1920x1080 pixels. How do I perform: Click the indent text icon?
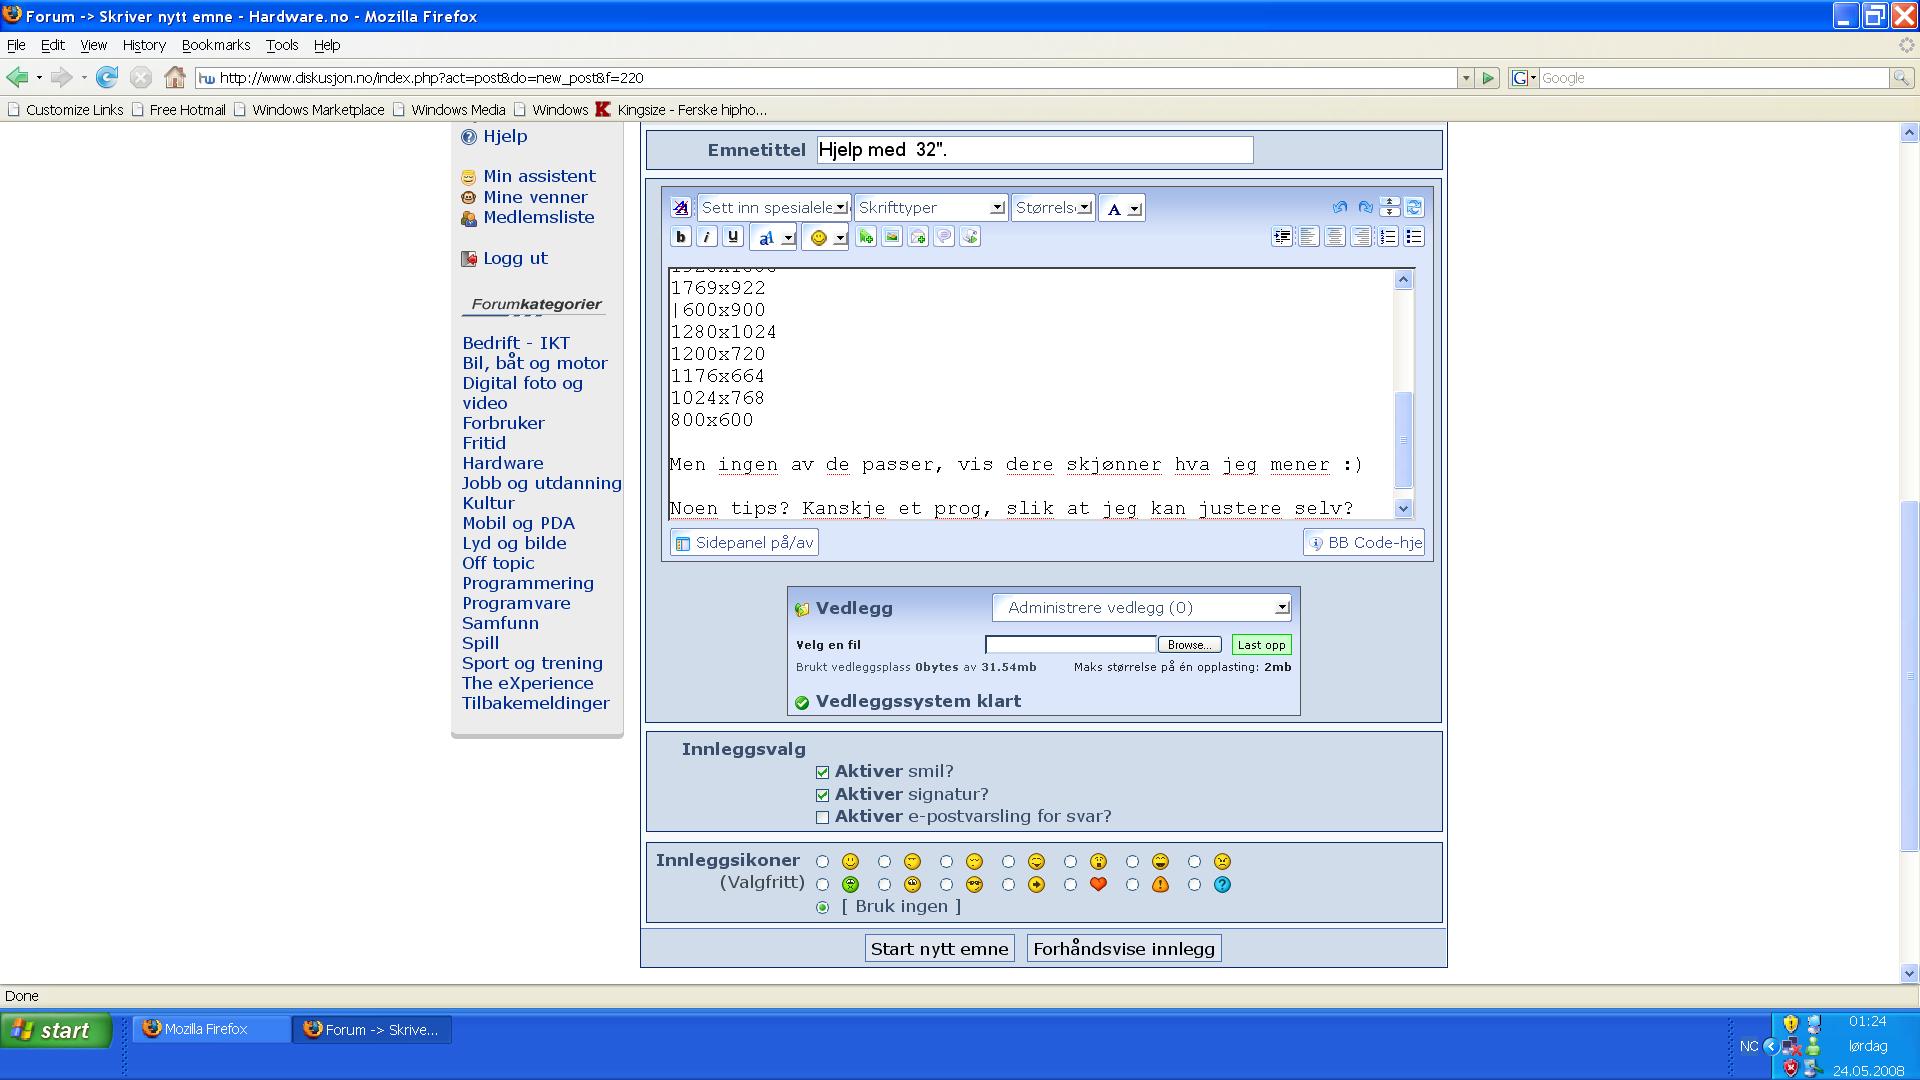pyautogui.click(x=1282, y=237)
